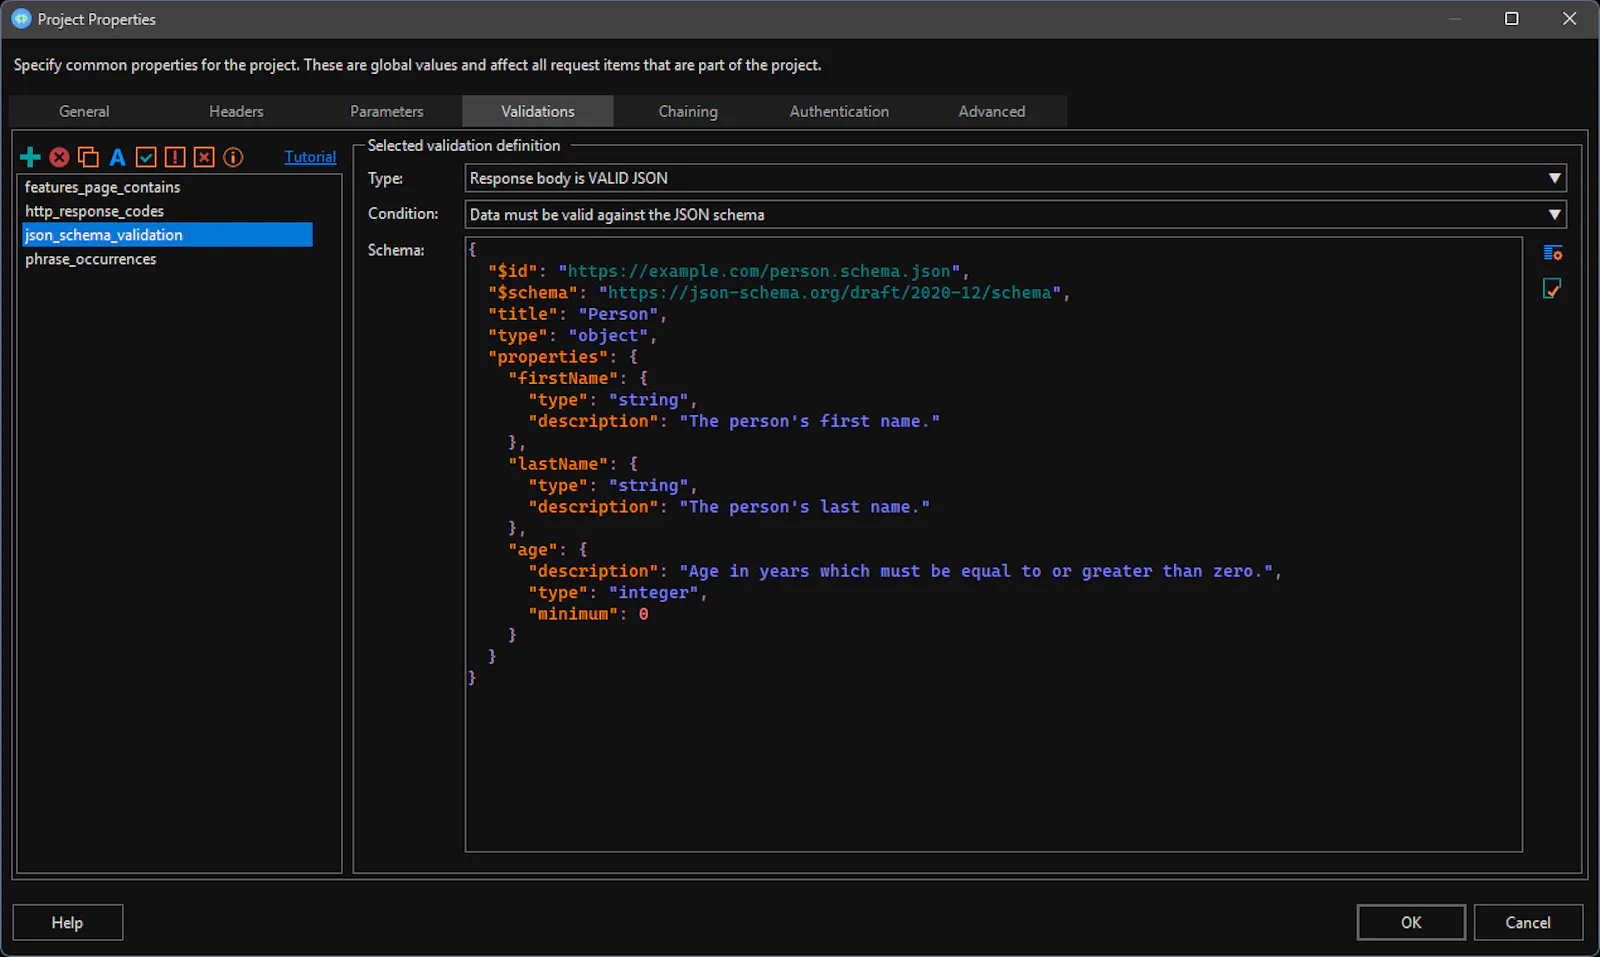Click inside the Schema editor field

[x=994, y=544]
